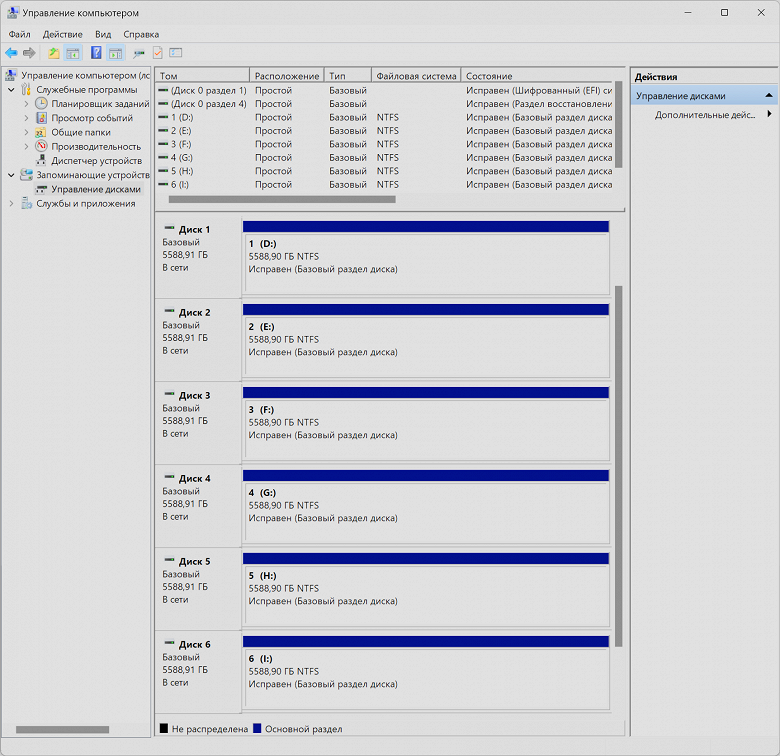Click the Event Viewer icon in tree
The height and width of the screenshot is (756, 780).
pos(41,118)
